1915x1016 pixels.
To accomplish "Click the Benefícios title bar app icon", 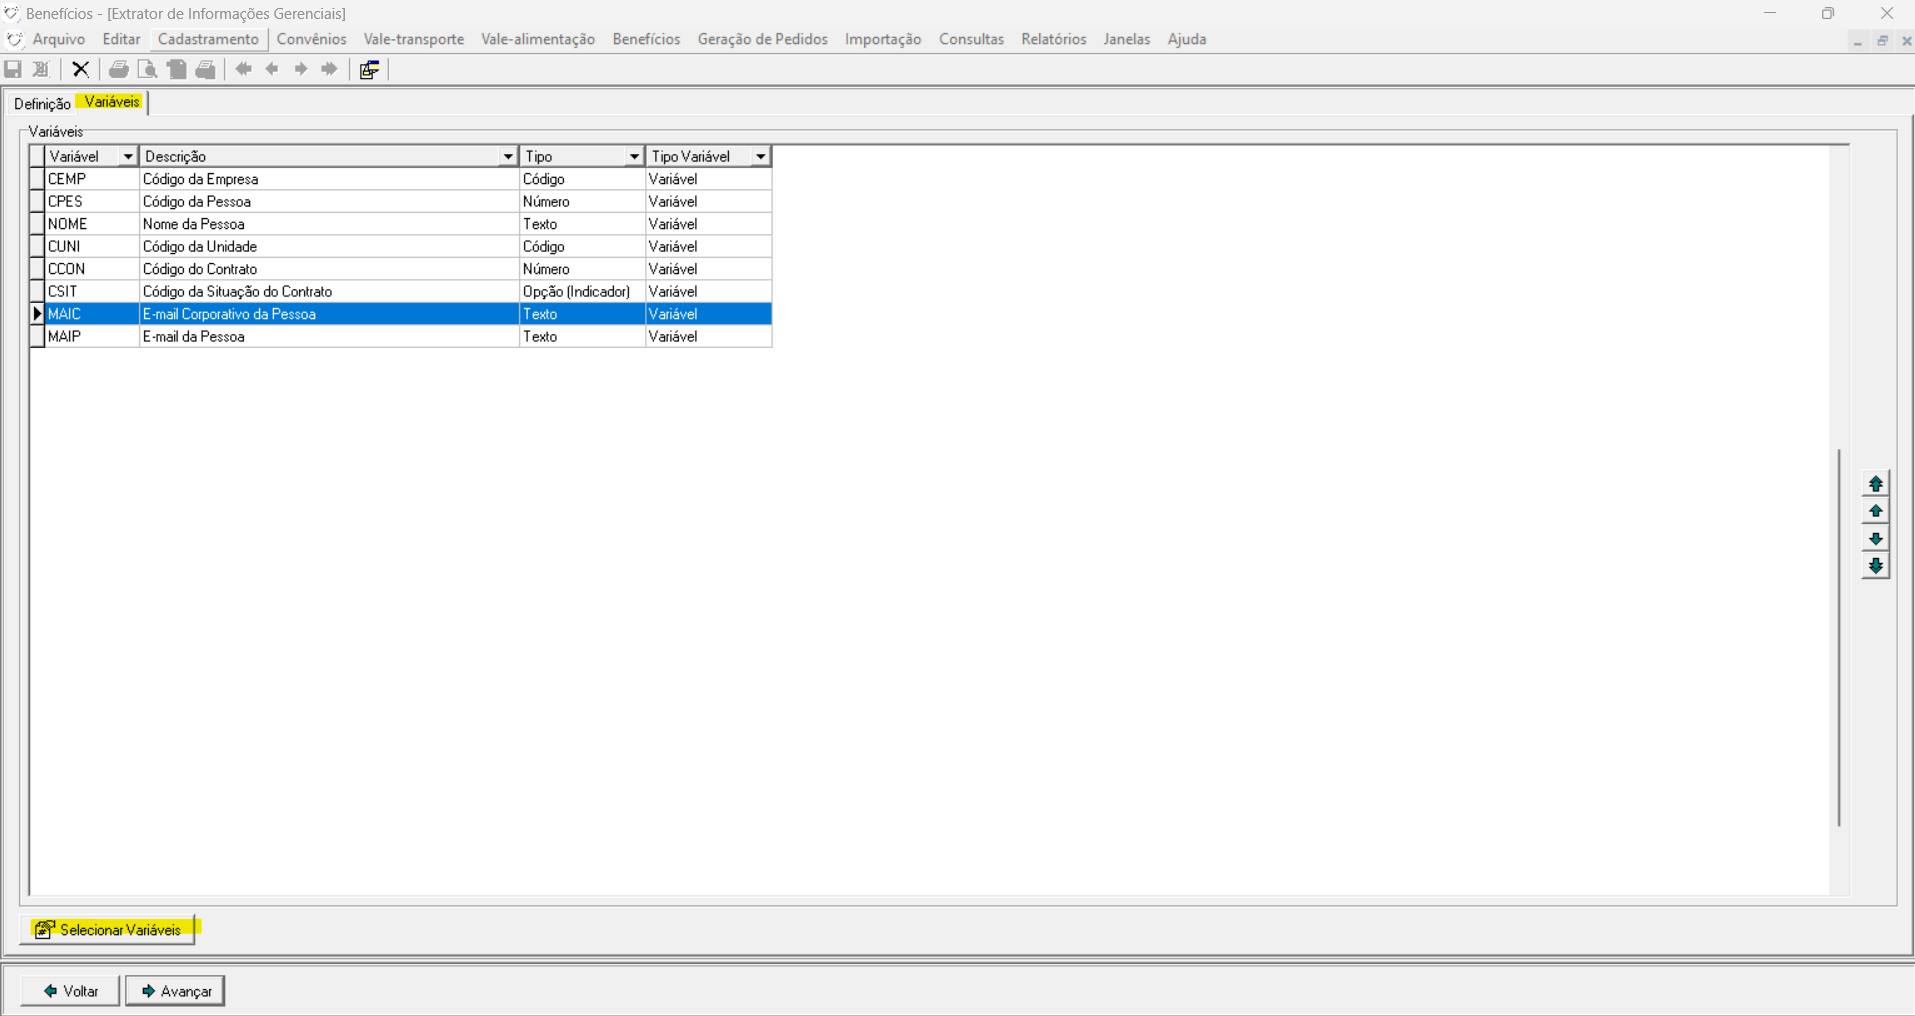I will click(12, 13).
